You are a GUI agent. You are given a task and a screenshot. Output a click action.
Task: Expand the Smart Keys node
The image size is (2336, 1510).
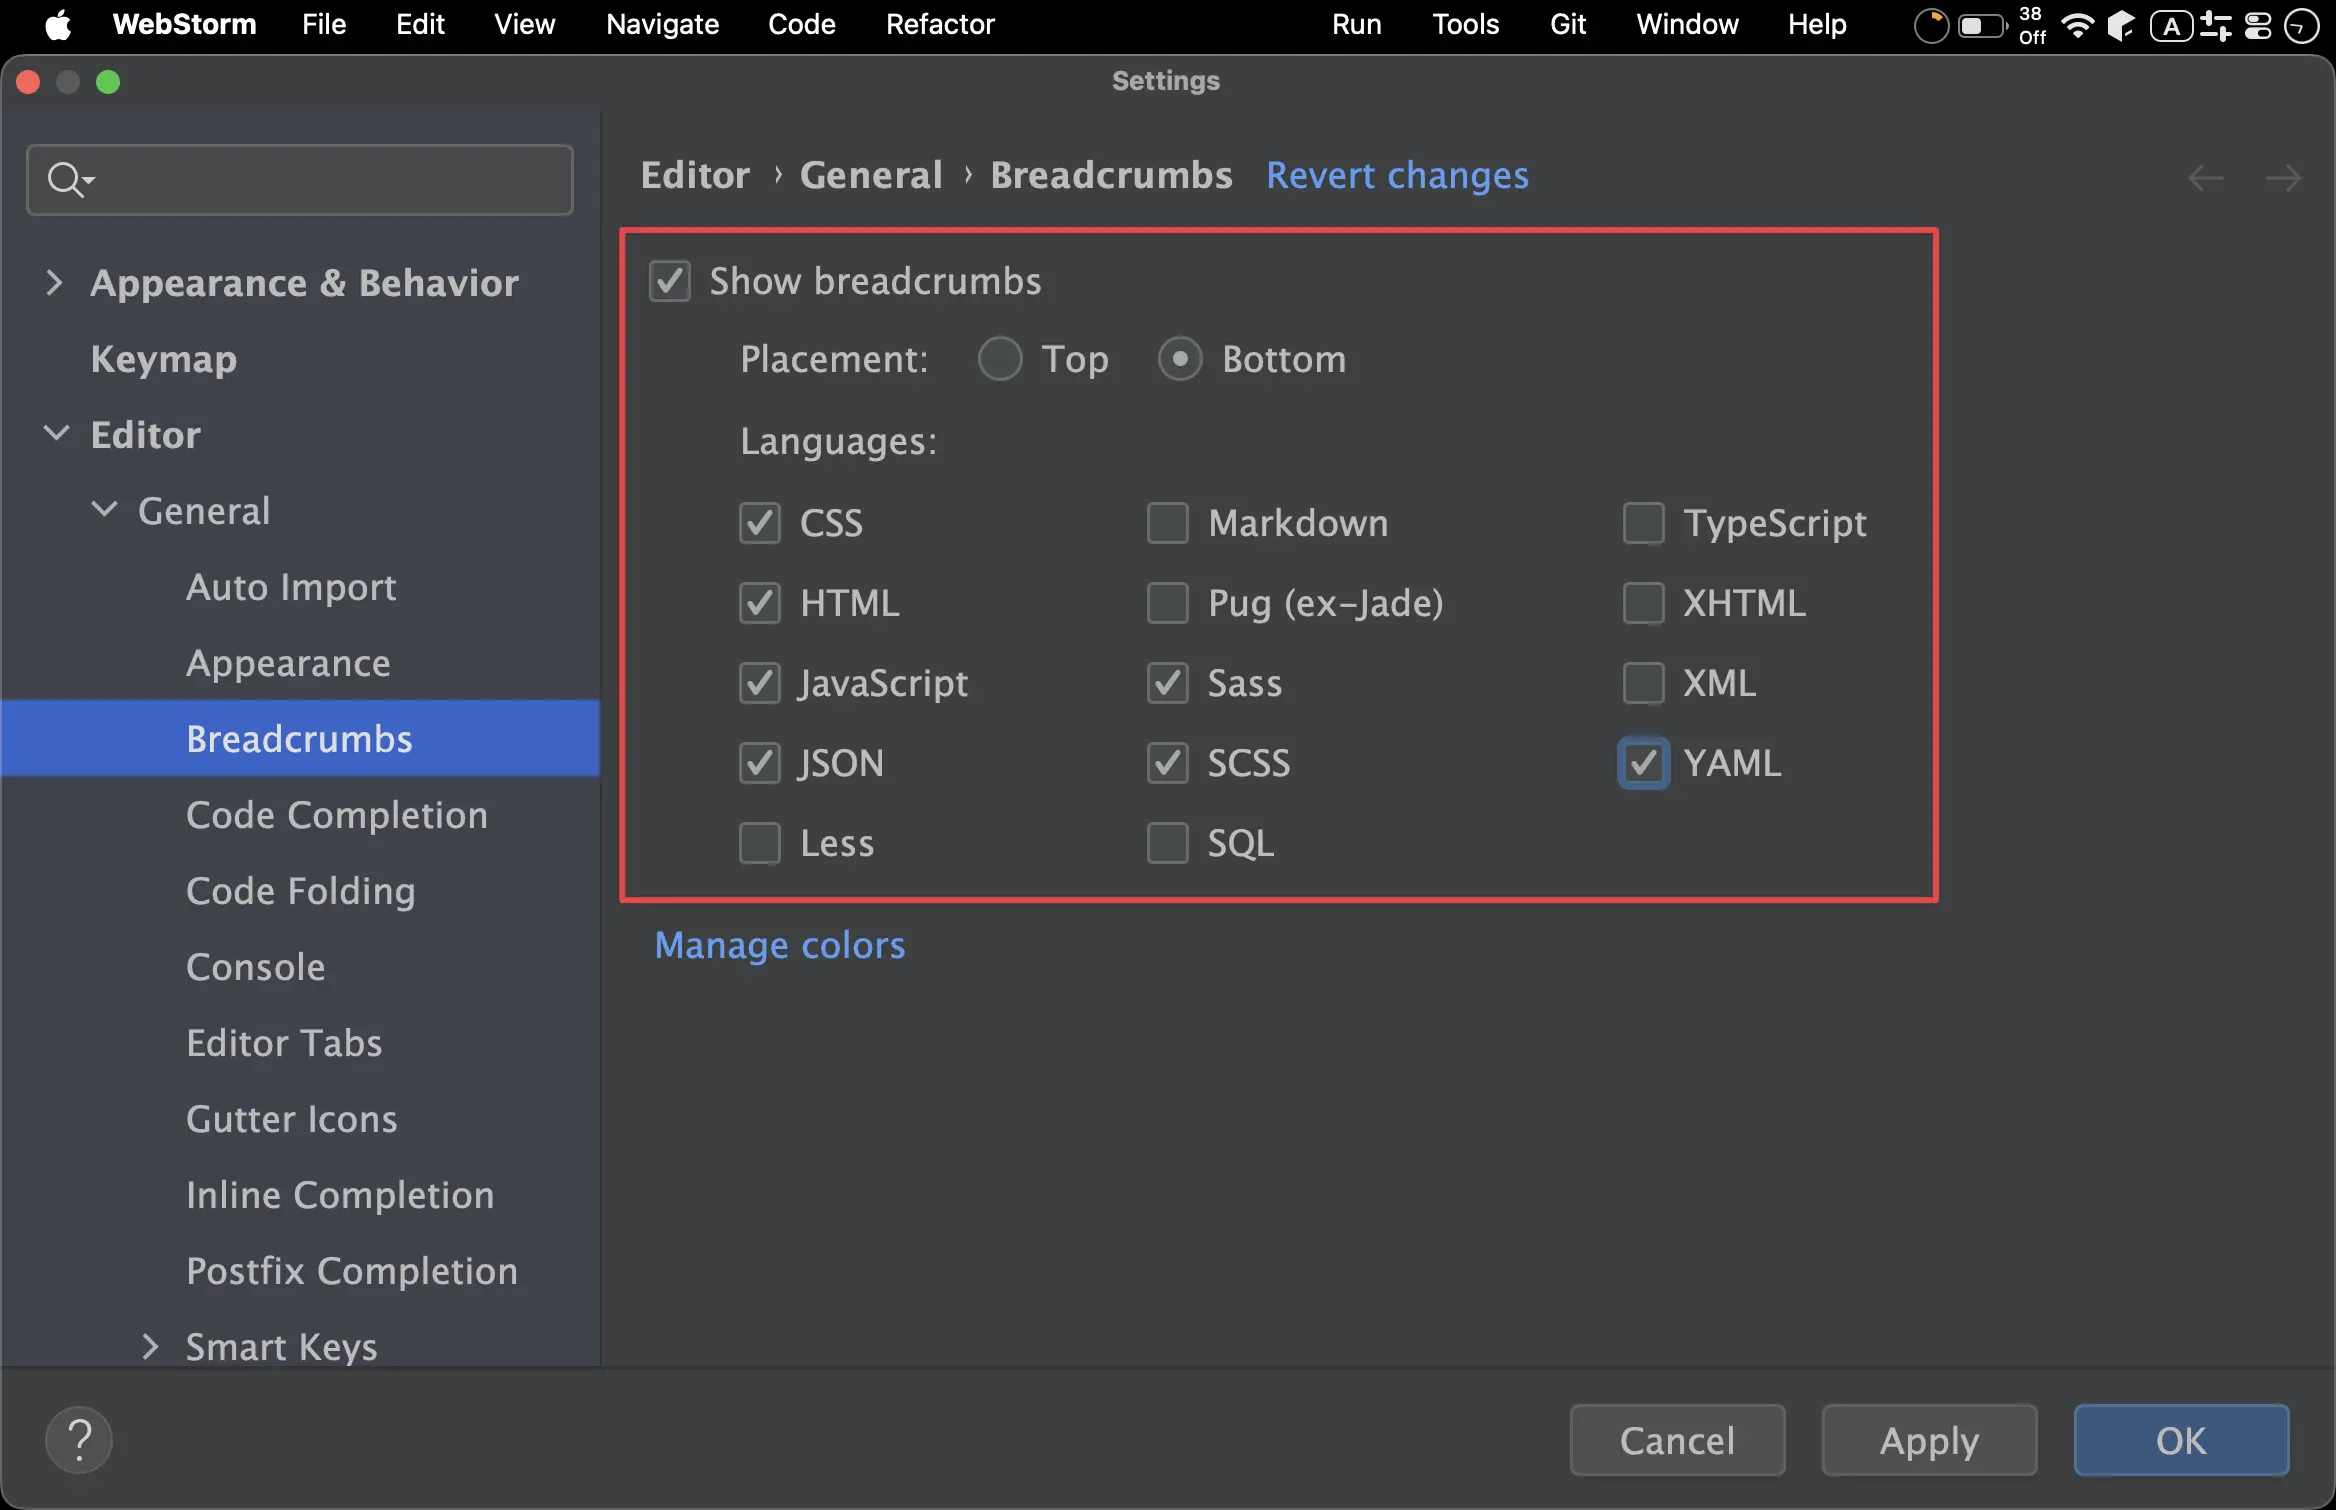(x=150, y=1346)
